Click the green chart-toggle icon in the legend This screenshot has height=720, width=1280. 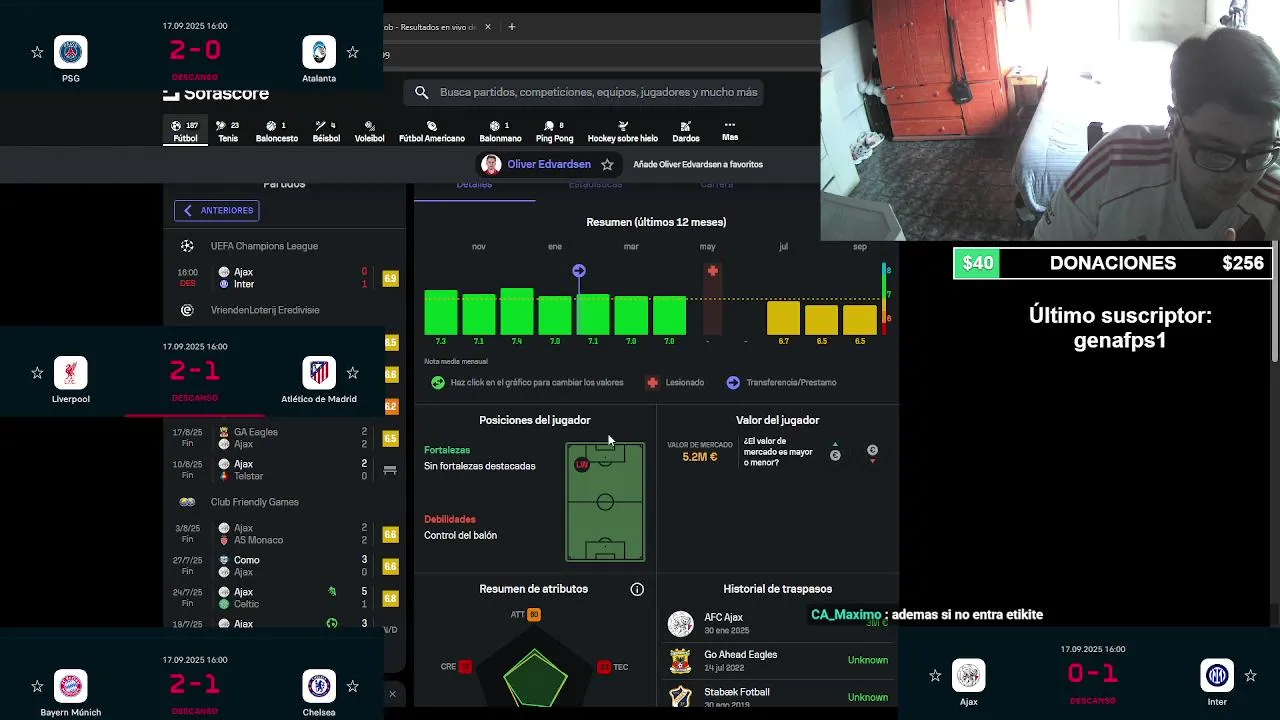pos(437,382)
